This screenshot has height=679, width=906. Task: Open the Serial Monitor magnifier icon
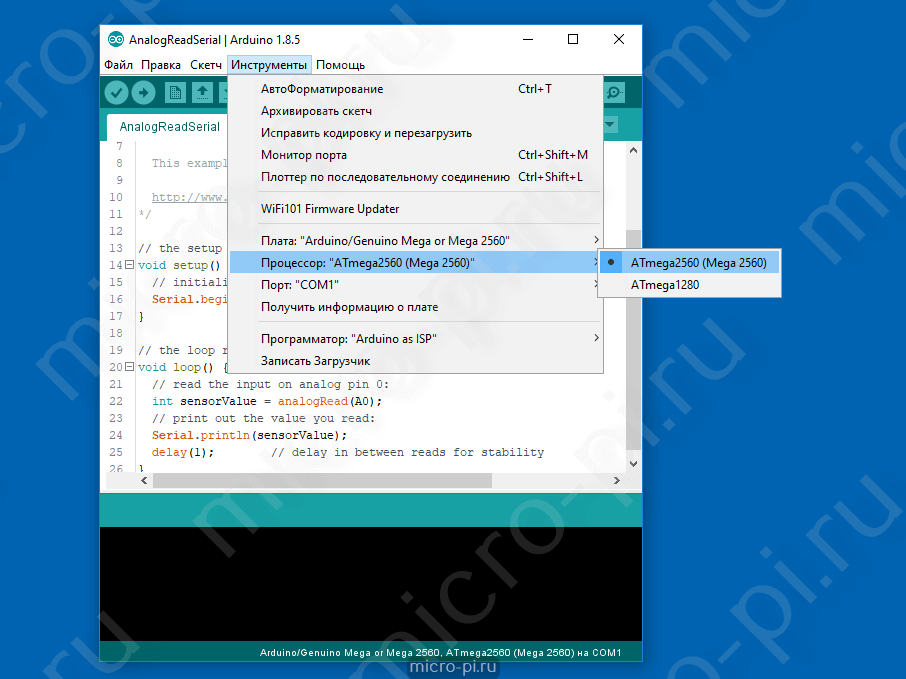(x=614, y=93)
